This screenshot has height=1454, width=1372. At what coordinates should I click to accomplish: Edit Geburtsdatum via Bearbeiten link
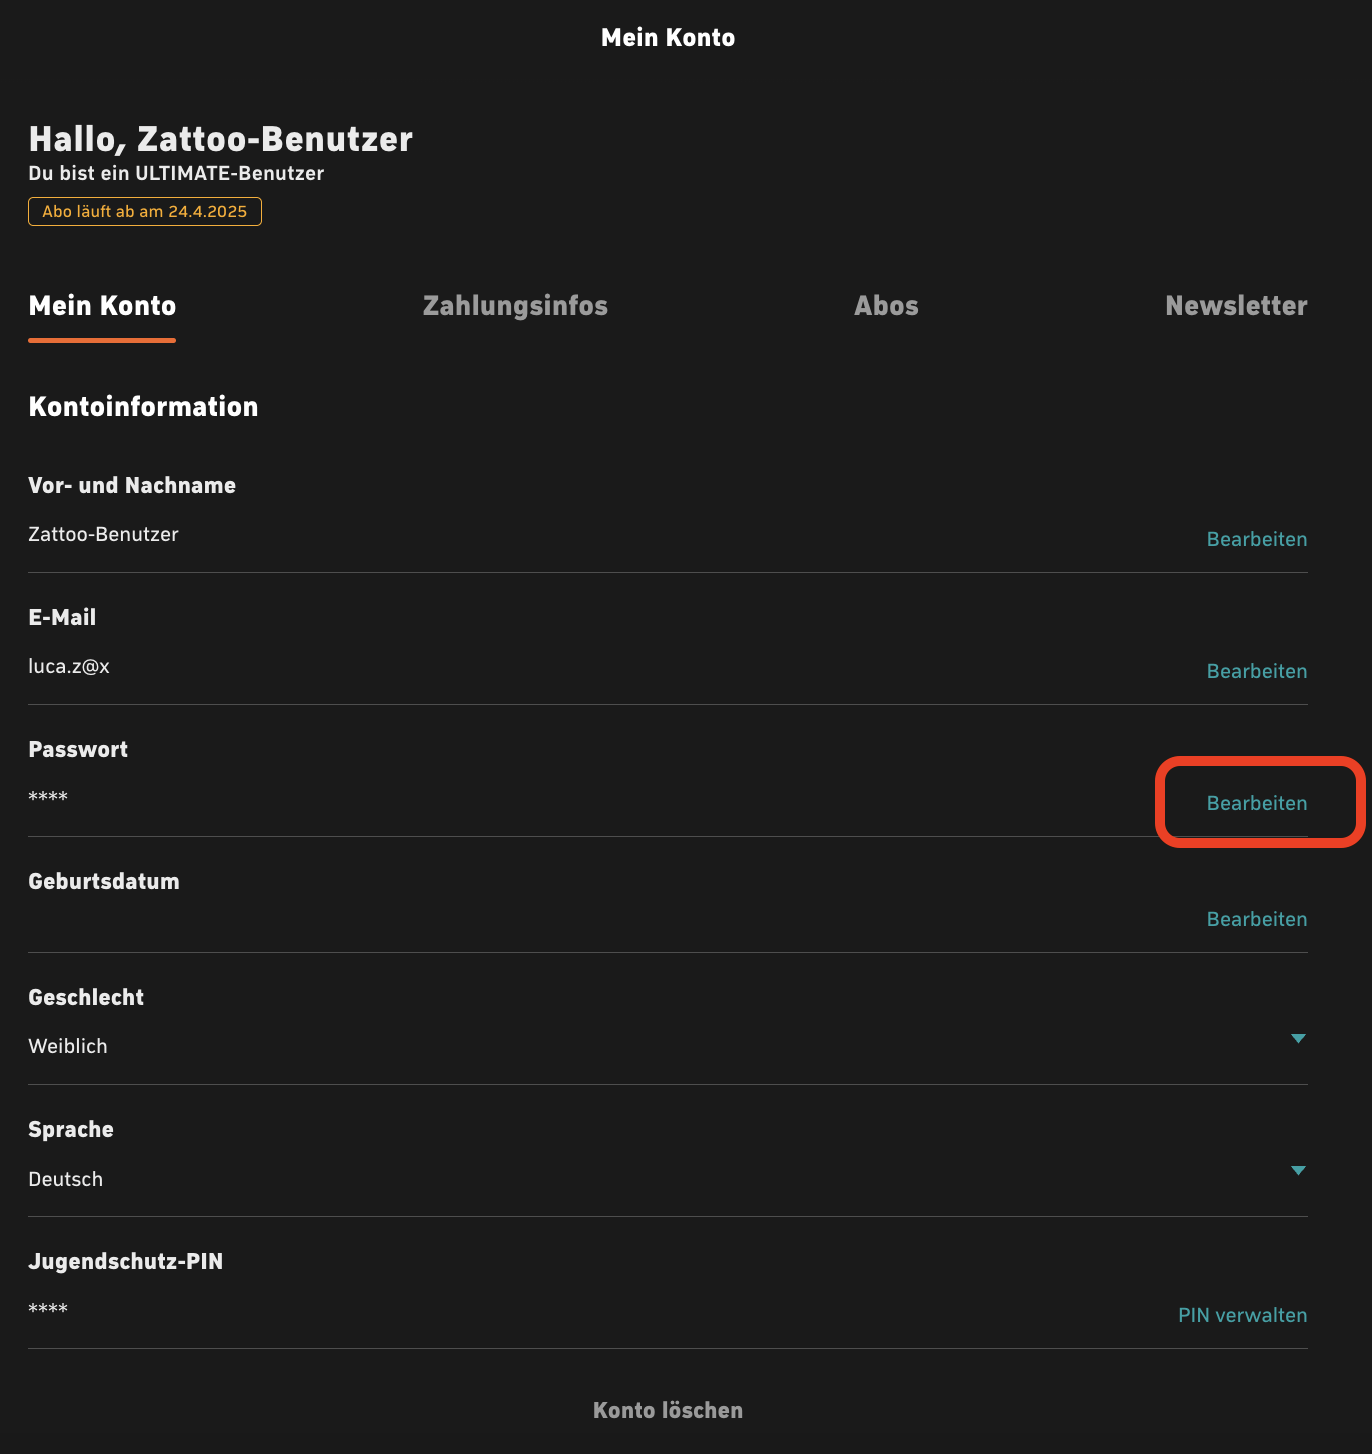[1257, 919]
